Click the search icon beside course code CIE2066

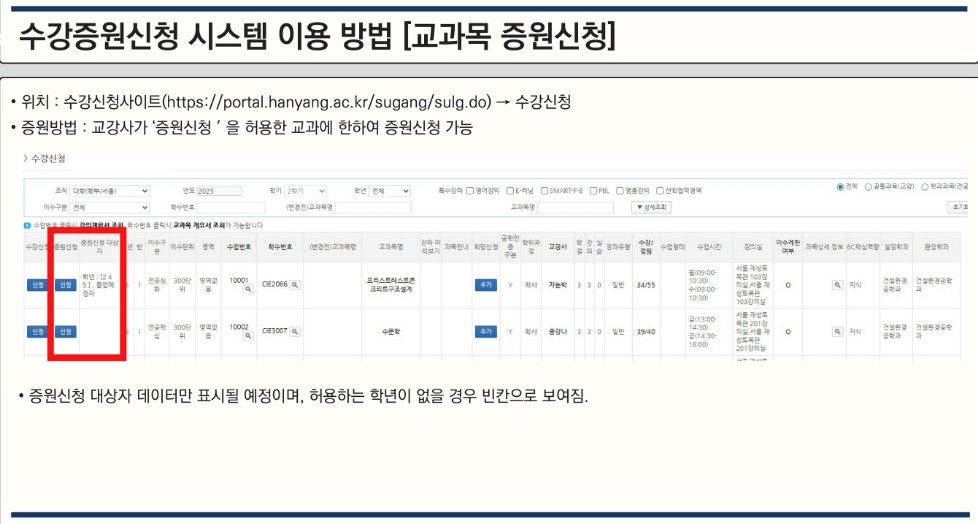click(295, 285)
